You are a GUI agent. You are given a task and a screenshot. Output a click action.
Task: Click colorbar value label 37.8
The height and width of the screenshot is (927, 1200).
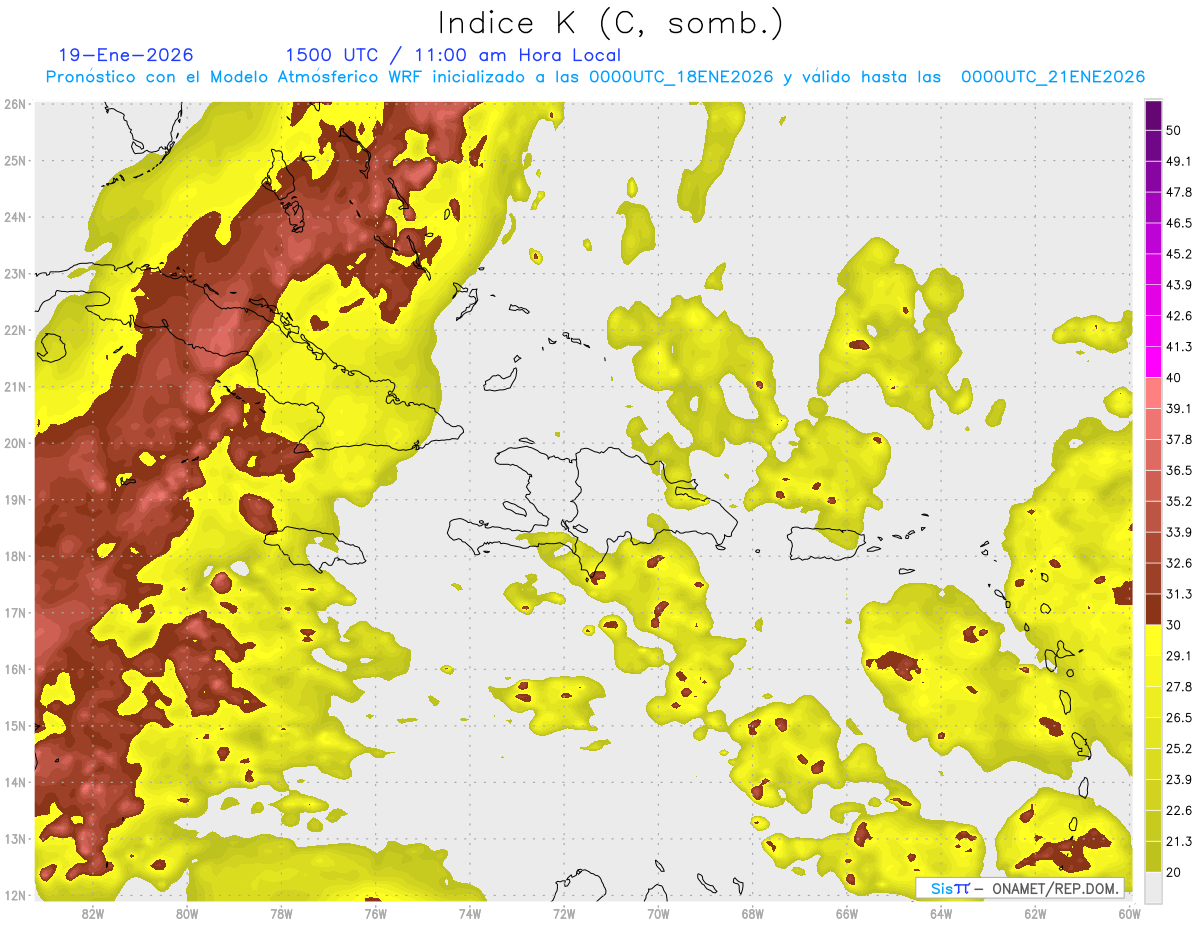1178,439
